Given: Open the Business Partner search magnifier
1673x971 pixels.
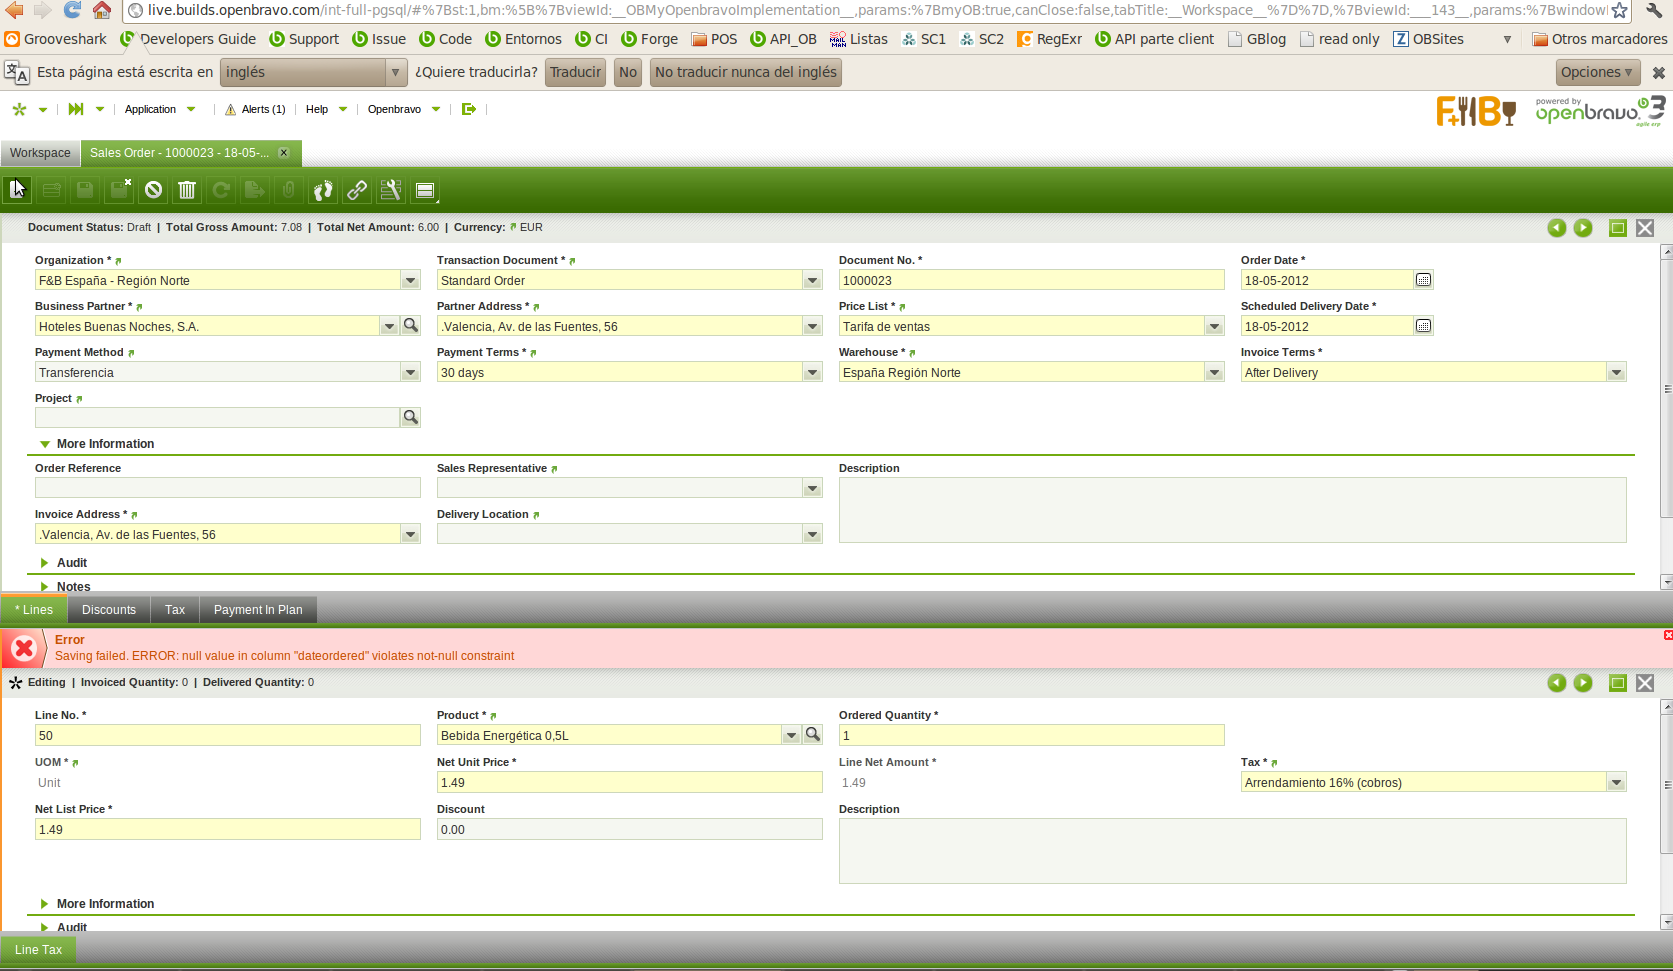Looking at the screenshot, I should pyautogui.click(x=410, y=326).
